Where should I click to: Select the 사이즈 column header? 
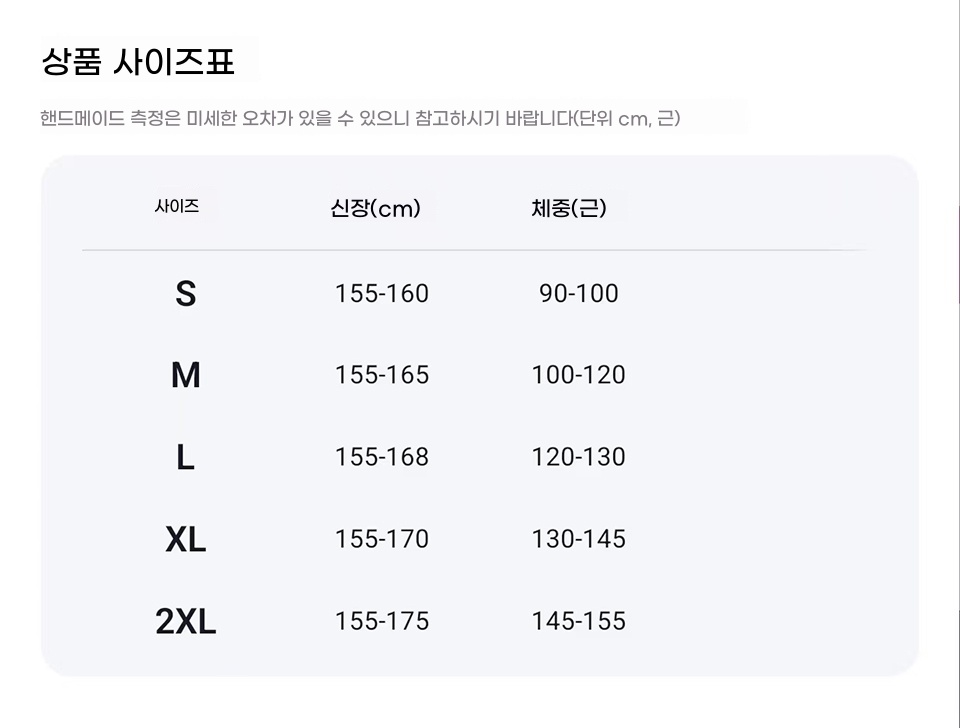tap(177, 207)
